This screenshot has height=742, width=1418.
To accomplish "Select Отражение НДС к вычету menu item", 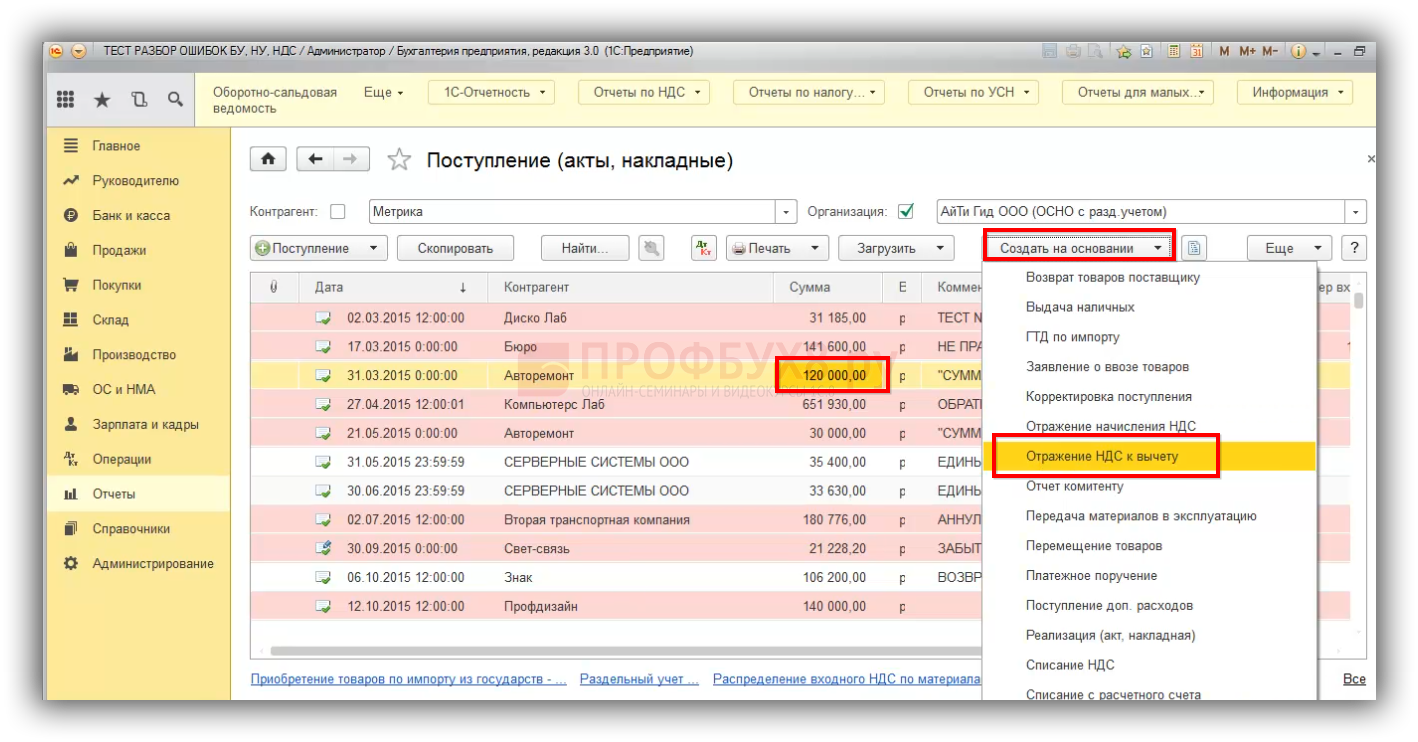I will [x=1102, y=456].
